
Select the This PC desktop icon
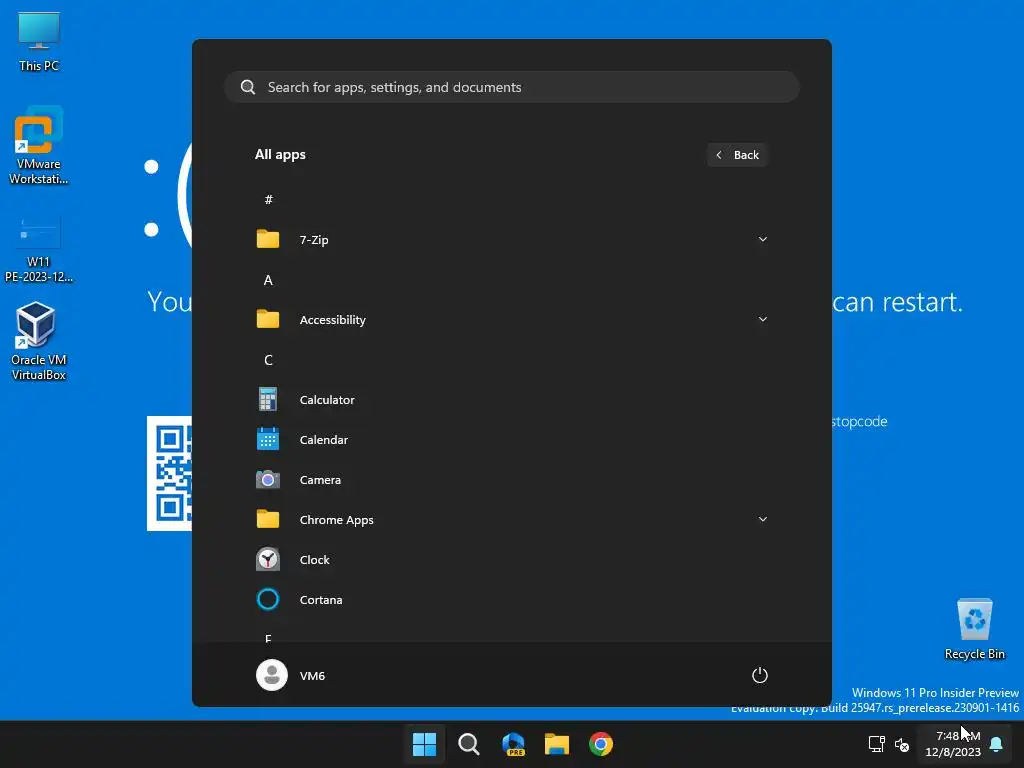pos(39,42)
